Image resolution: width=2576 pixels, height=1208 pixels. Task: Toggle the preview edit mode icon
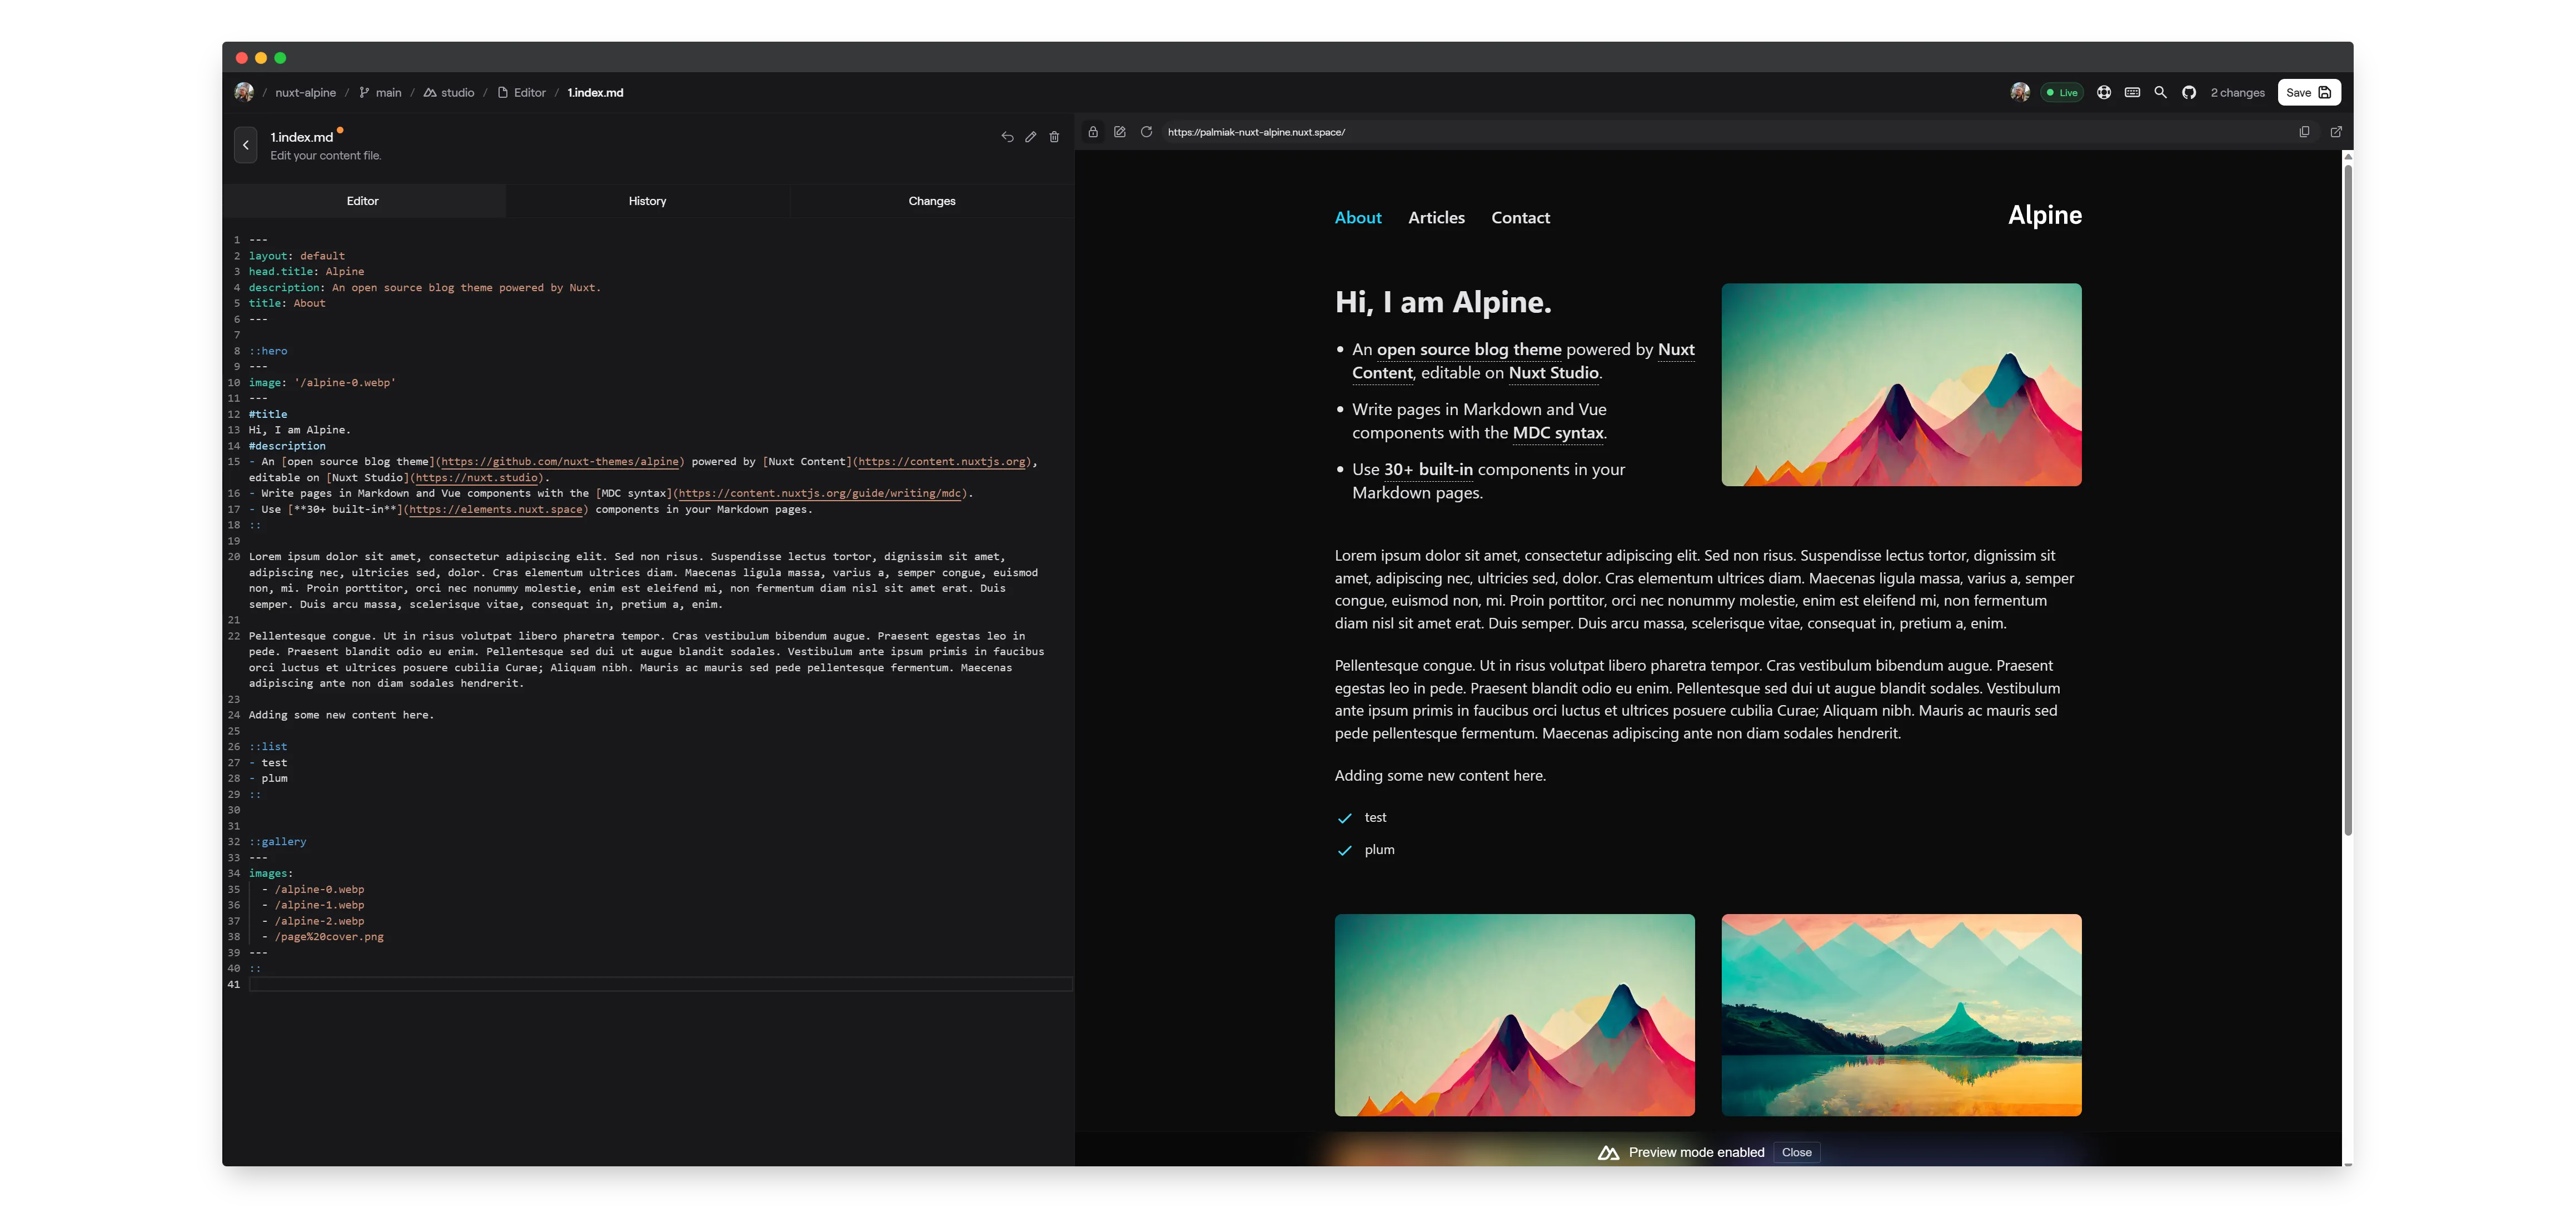pos(1119,132)
